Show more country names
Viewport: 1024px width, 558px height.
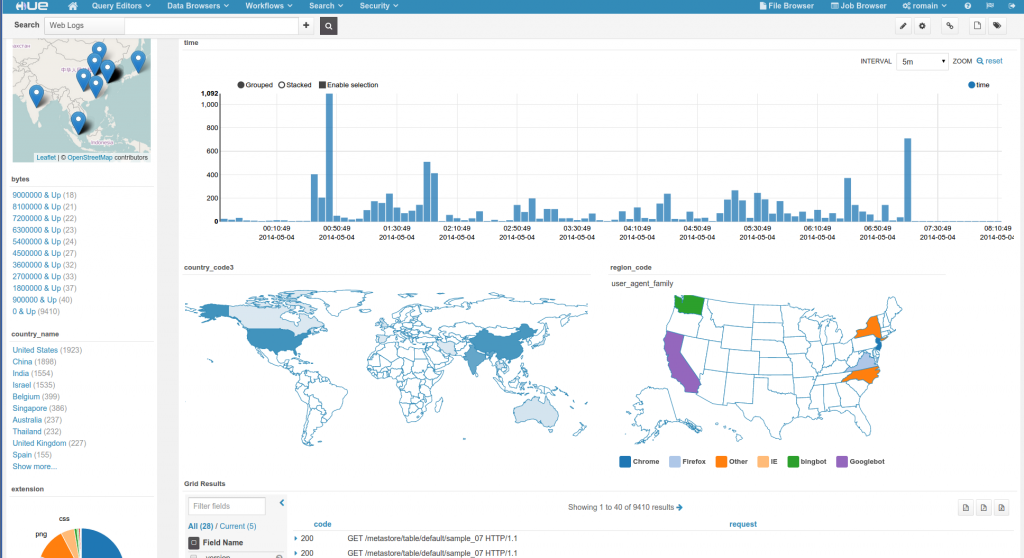[35, 467]
